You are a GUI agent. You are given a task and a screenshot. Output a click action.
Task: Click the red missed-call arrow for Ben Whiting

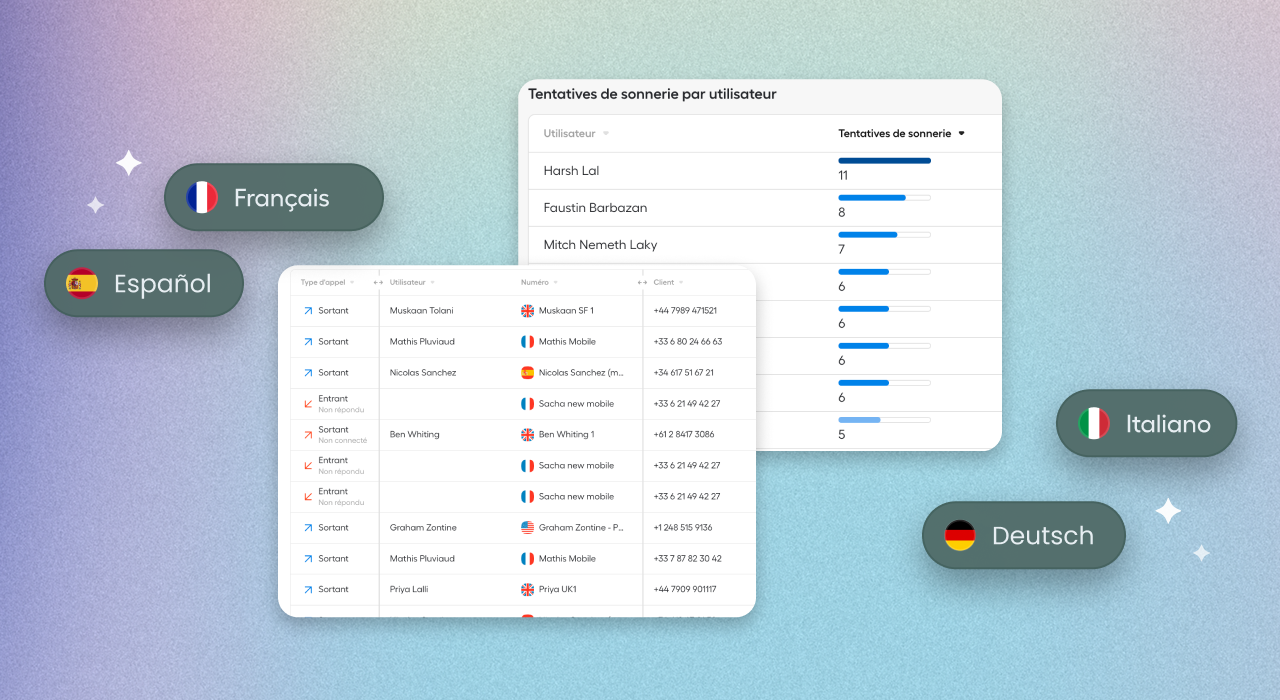(308, 435)
